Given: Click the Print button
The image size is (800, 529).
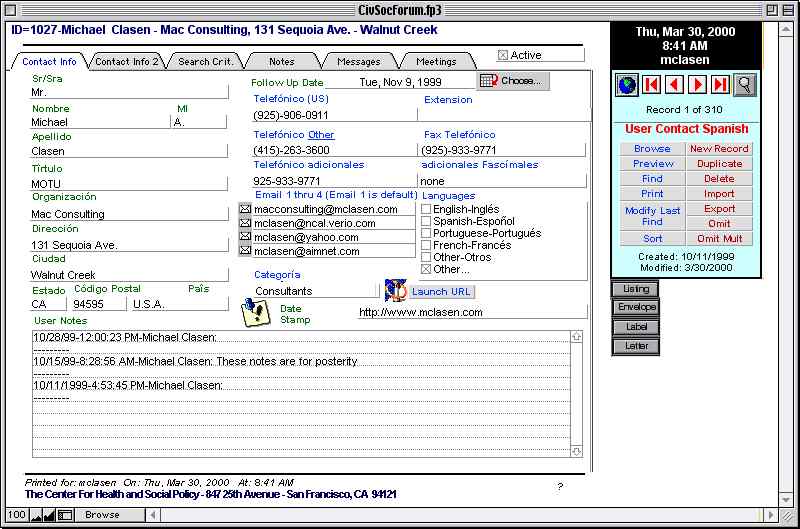Looking at the screenshot, I should [x=653, y=194].
